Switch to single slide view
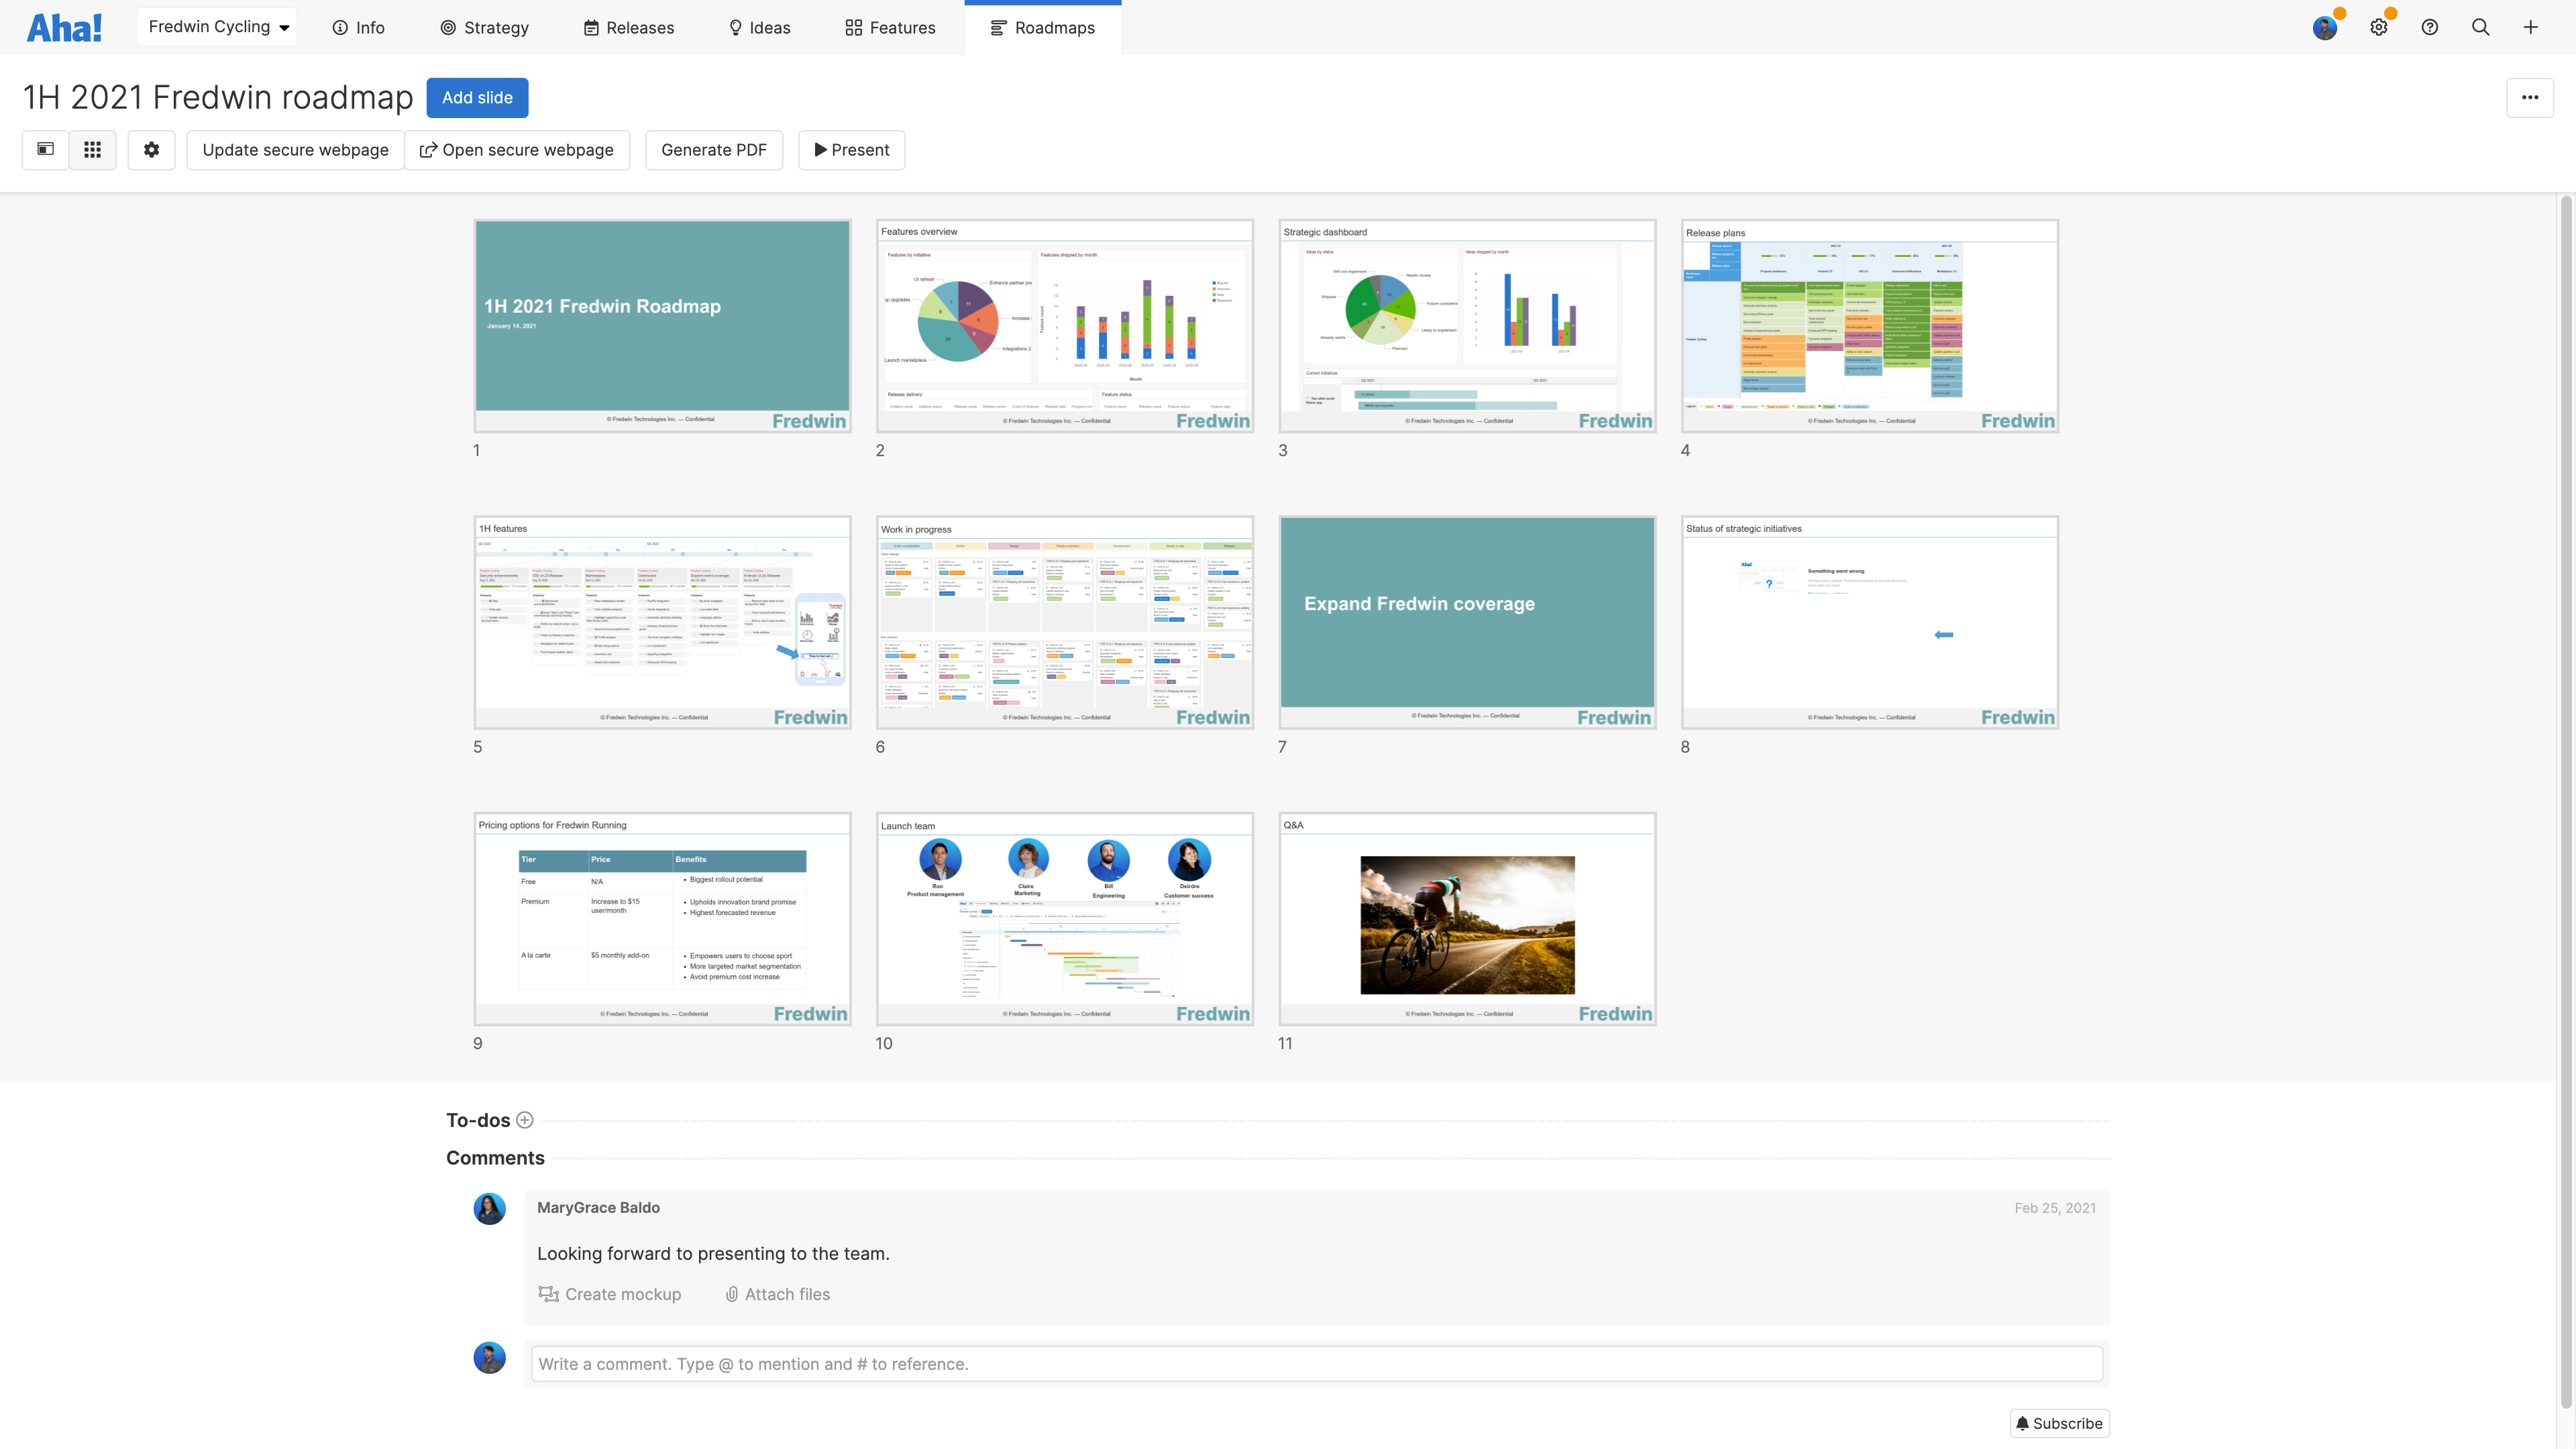This screenshot has width=2576, height=1449. coord(45,150)
